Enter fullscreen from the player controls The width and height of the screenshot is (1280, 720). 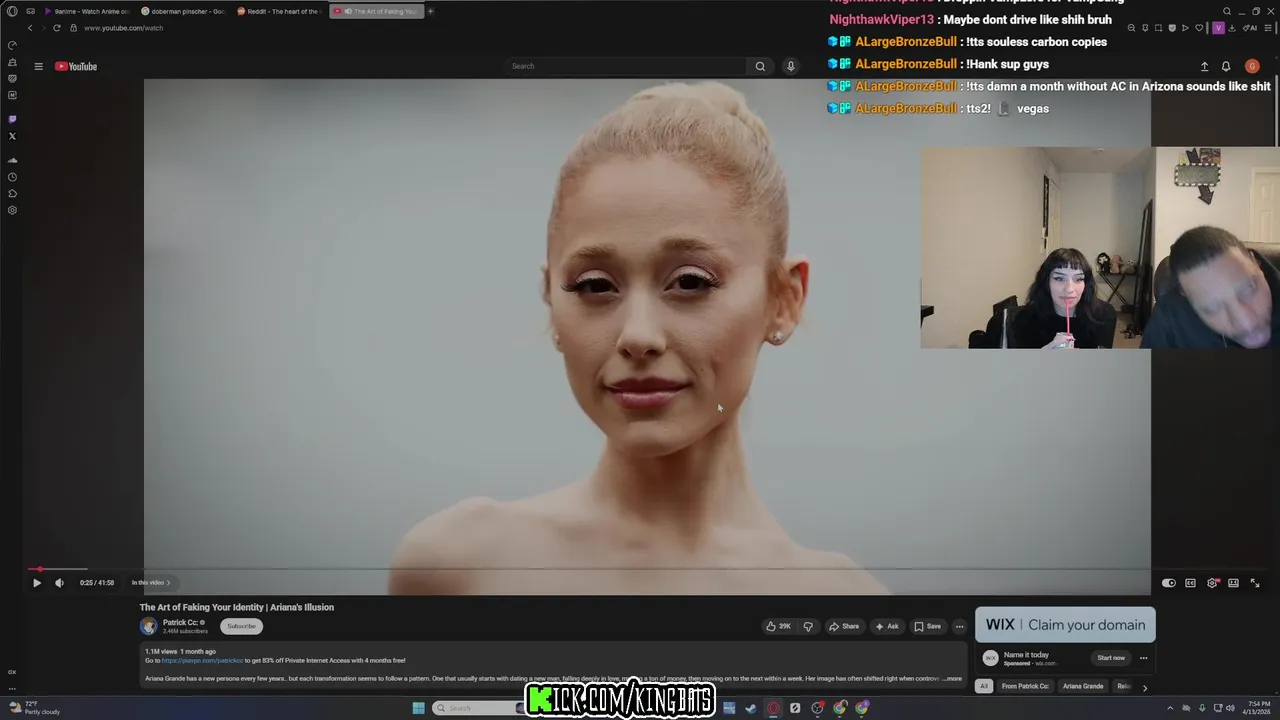click(x=1255, y=583)
